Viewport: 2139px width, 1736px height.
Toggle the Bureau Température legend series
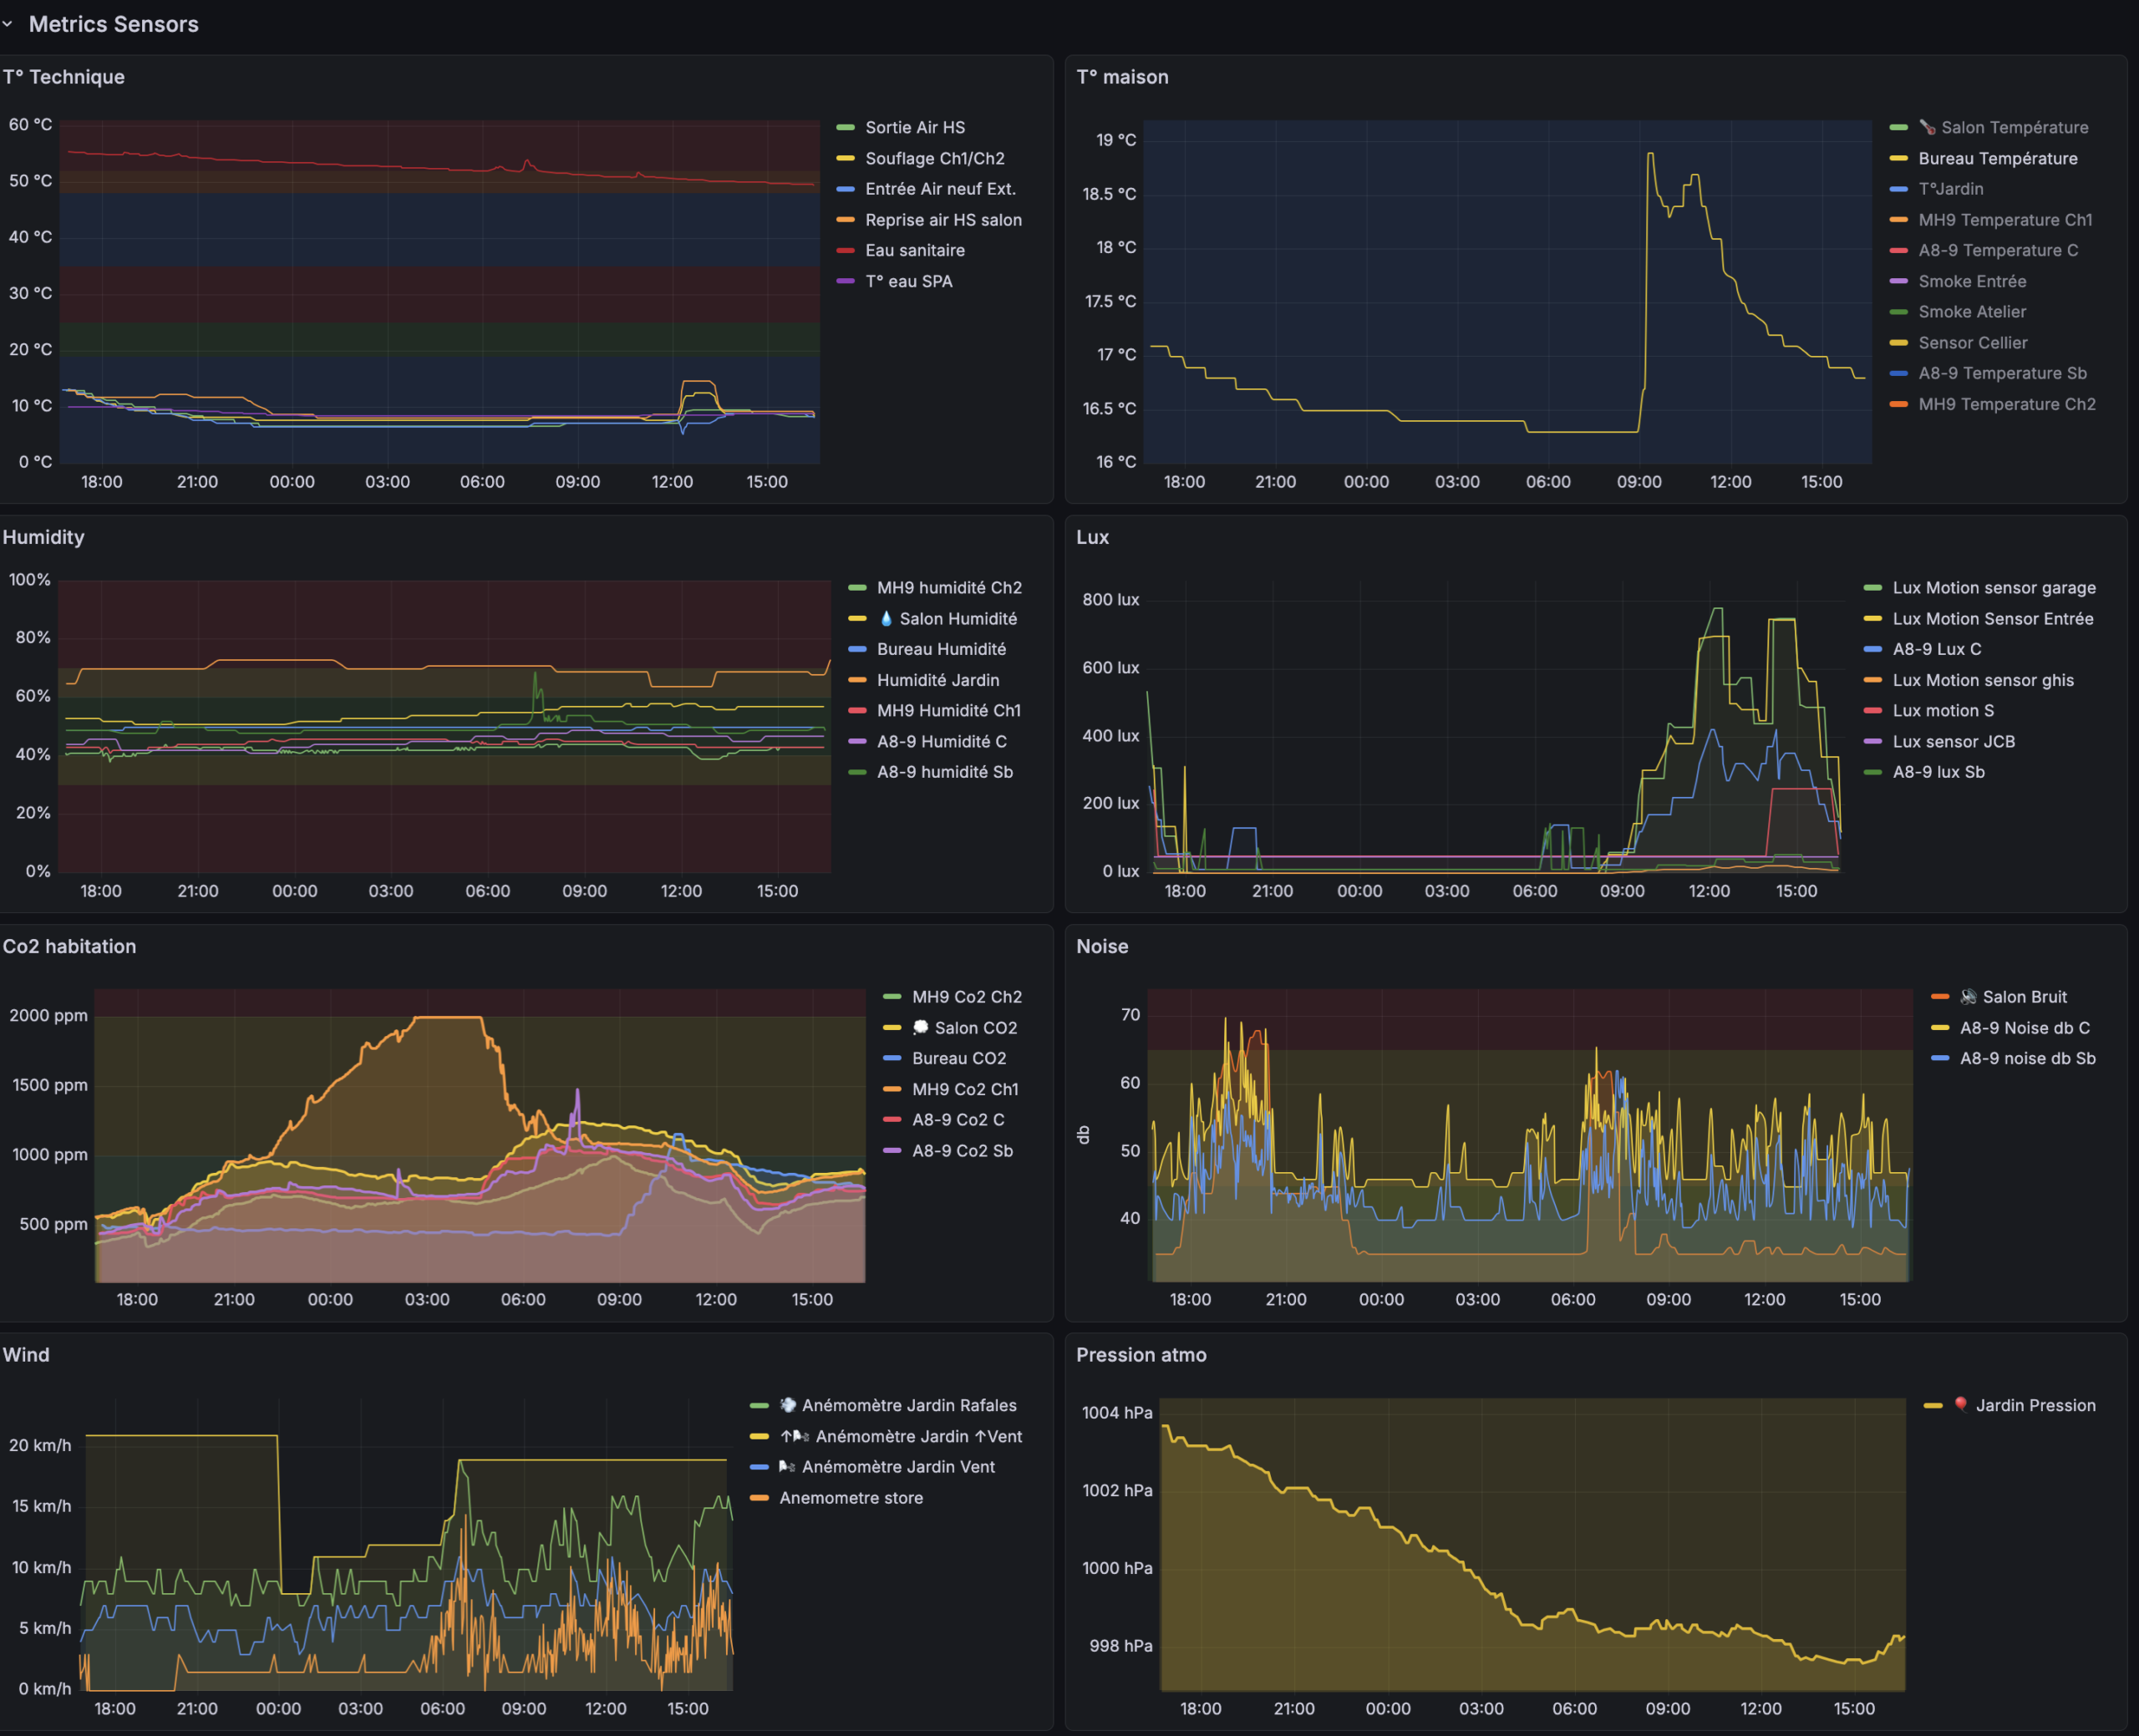[1997, 158]
